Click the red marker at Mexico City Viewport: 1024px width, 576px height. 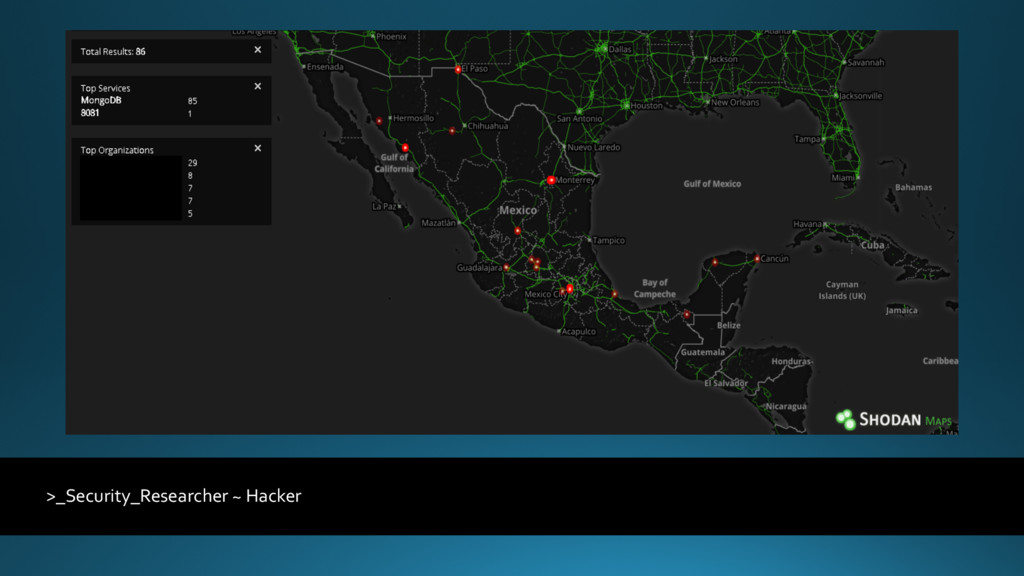569,288
